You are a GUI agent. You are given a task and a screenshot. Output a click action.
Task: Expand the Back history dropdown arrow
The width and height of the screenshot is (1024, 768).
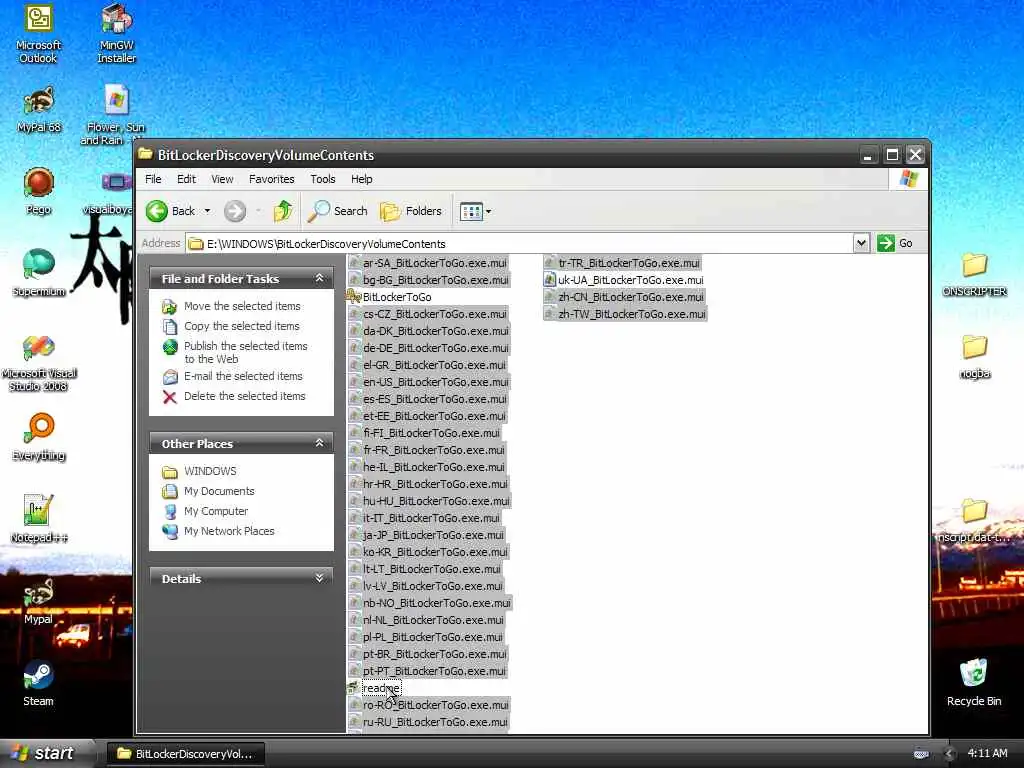208,211
